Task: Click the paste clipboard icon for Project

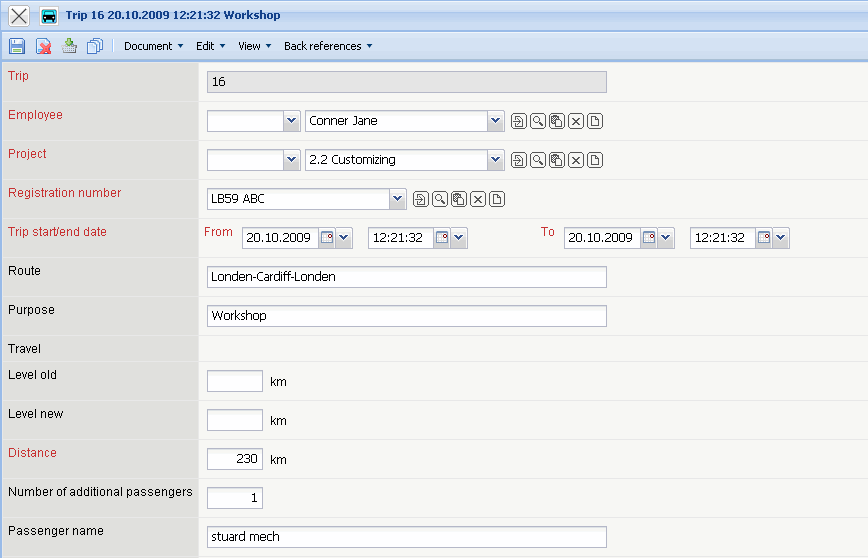Action: tap(557, 160)
